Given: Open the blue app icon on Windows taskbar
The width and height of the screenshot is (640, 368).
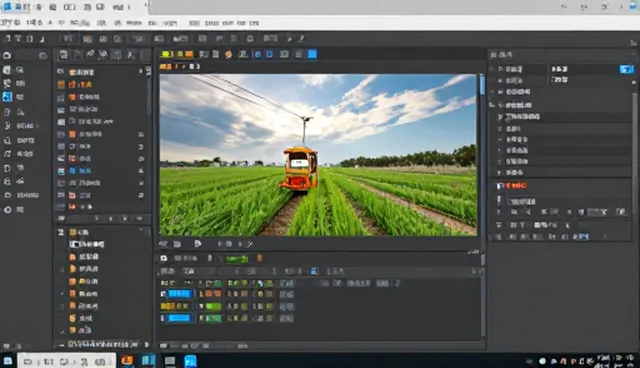Looking at the screenshot, I should (x=190, y=361).
